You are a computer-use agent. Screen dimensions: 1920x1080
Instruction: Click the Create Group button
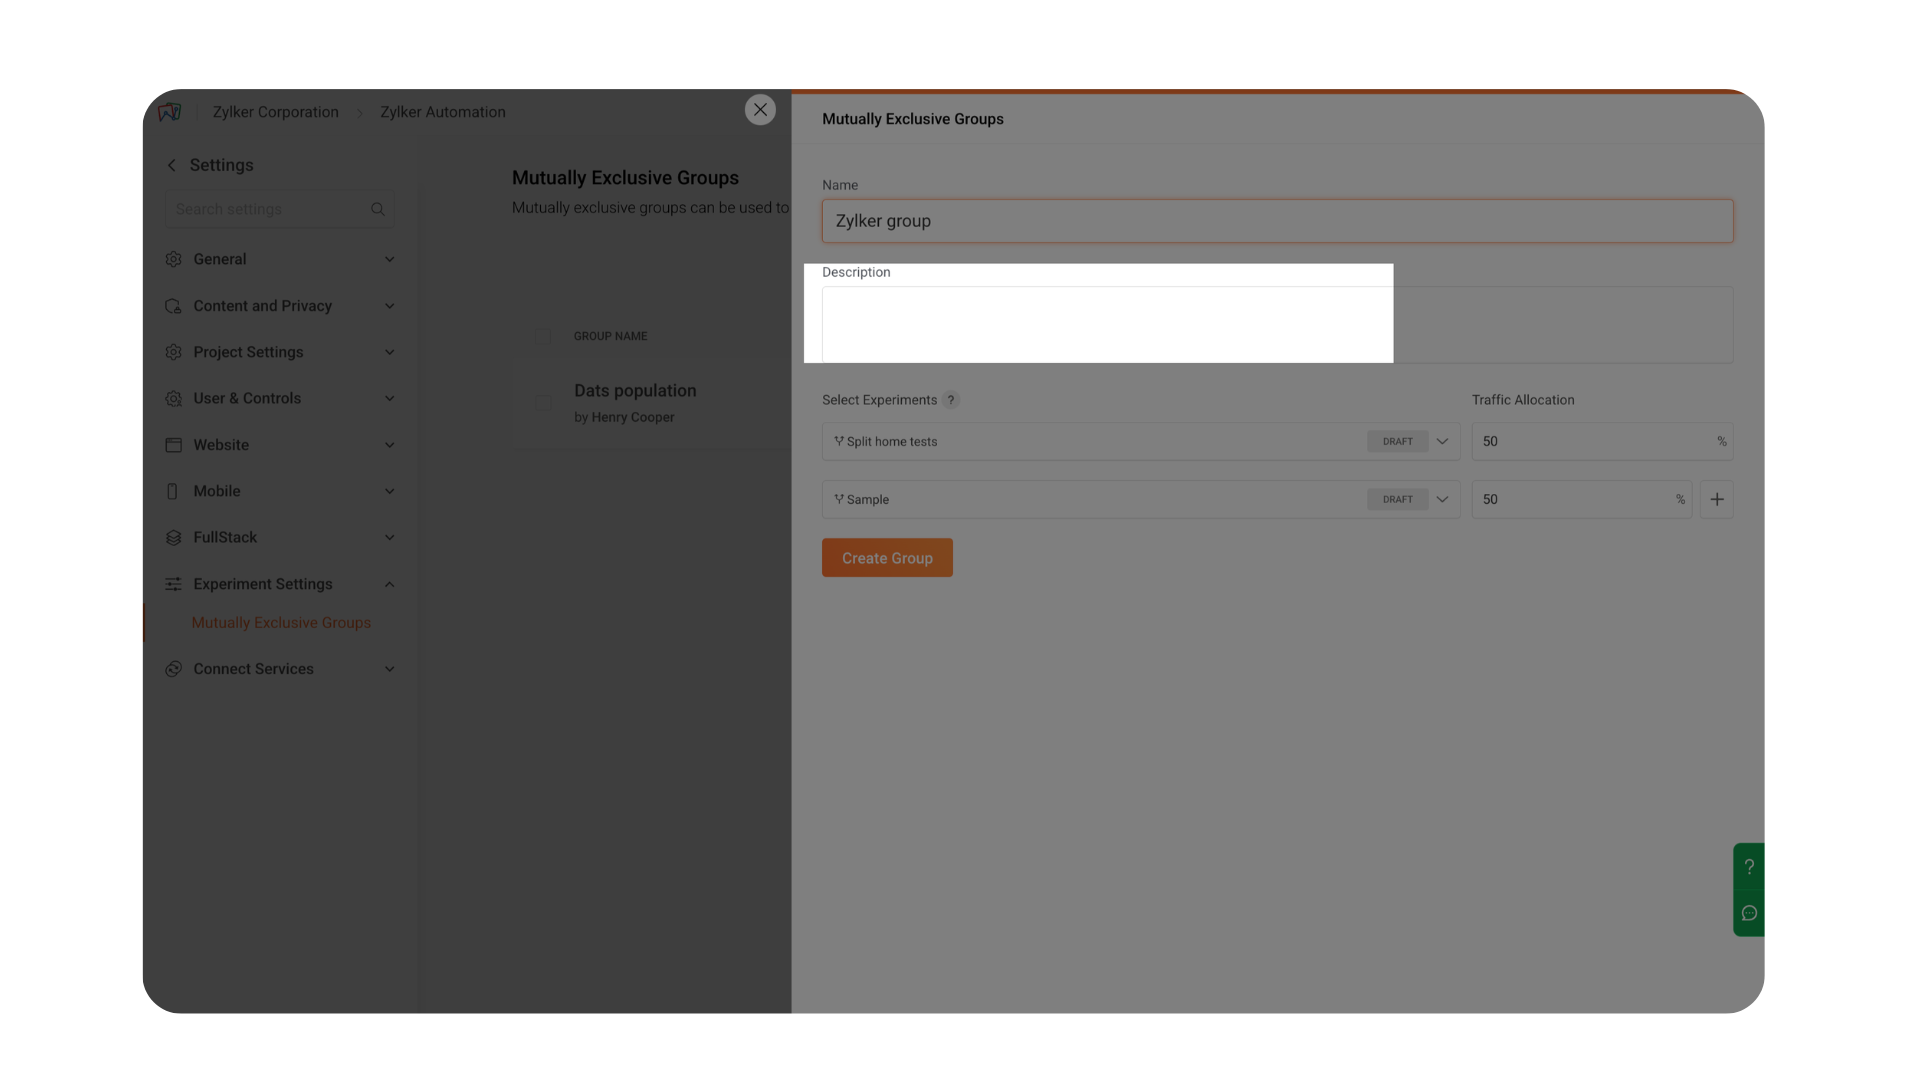point(887,558)
